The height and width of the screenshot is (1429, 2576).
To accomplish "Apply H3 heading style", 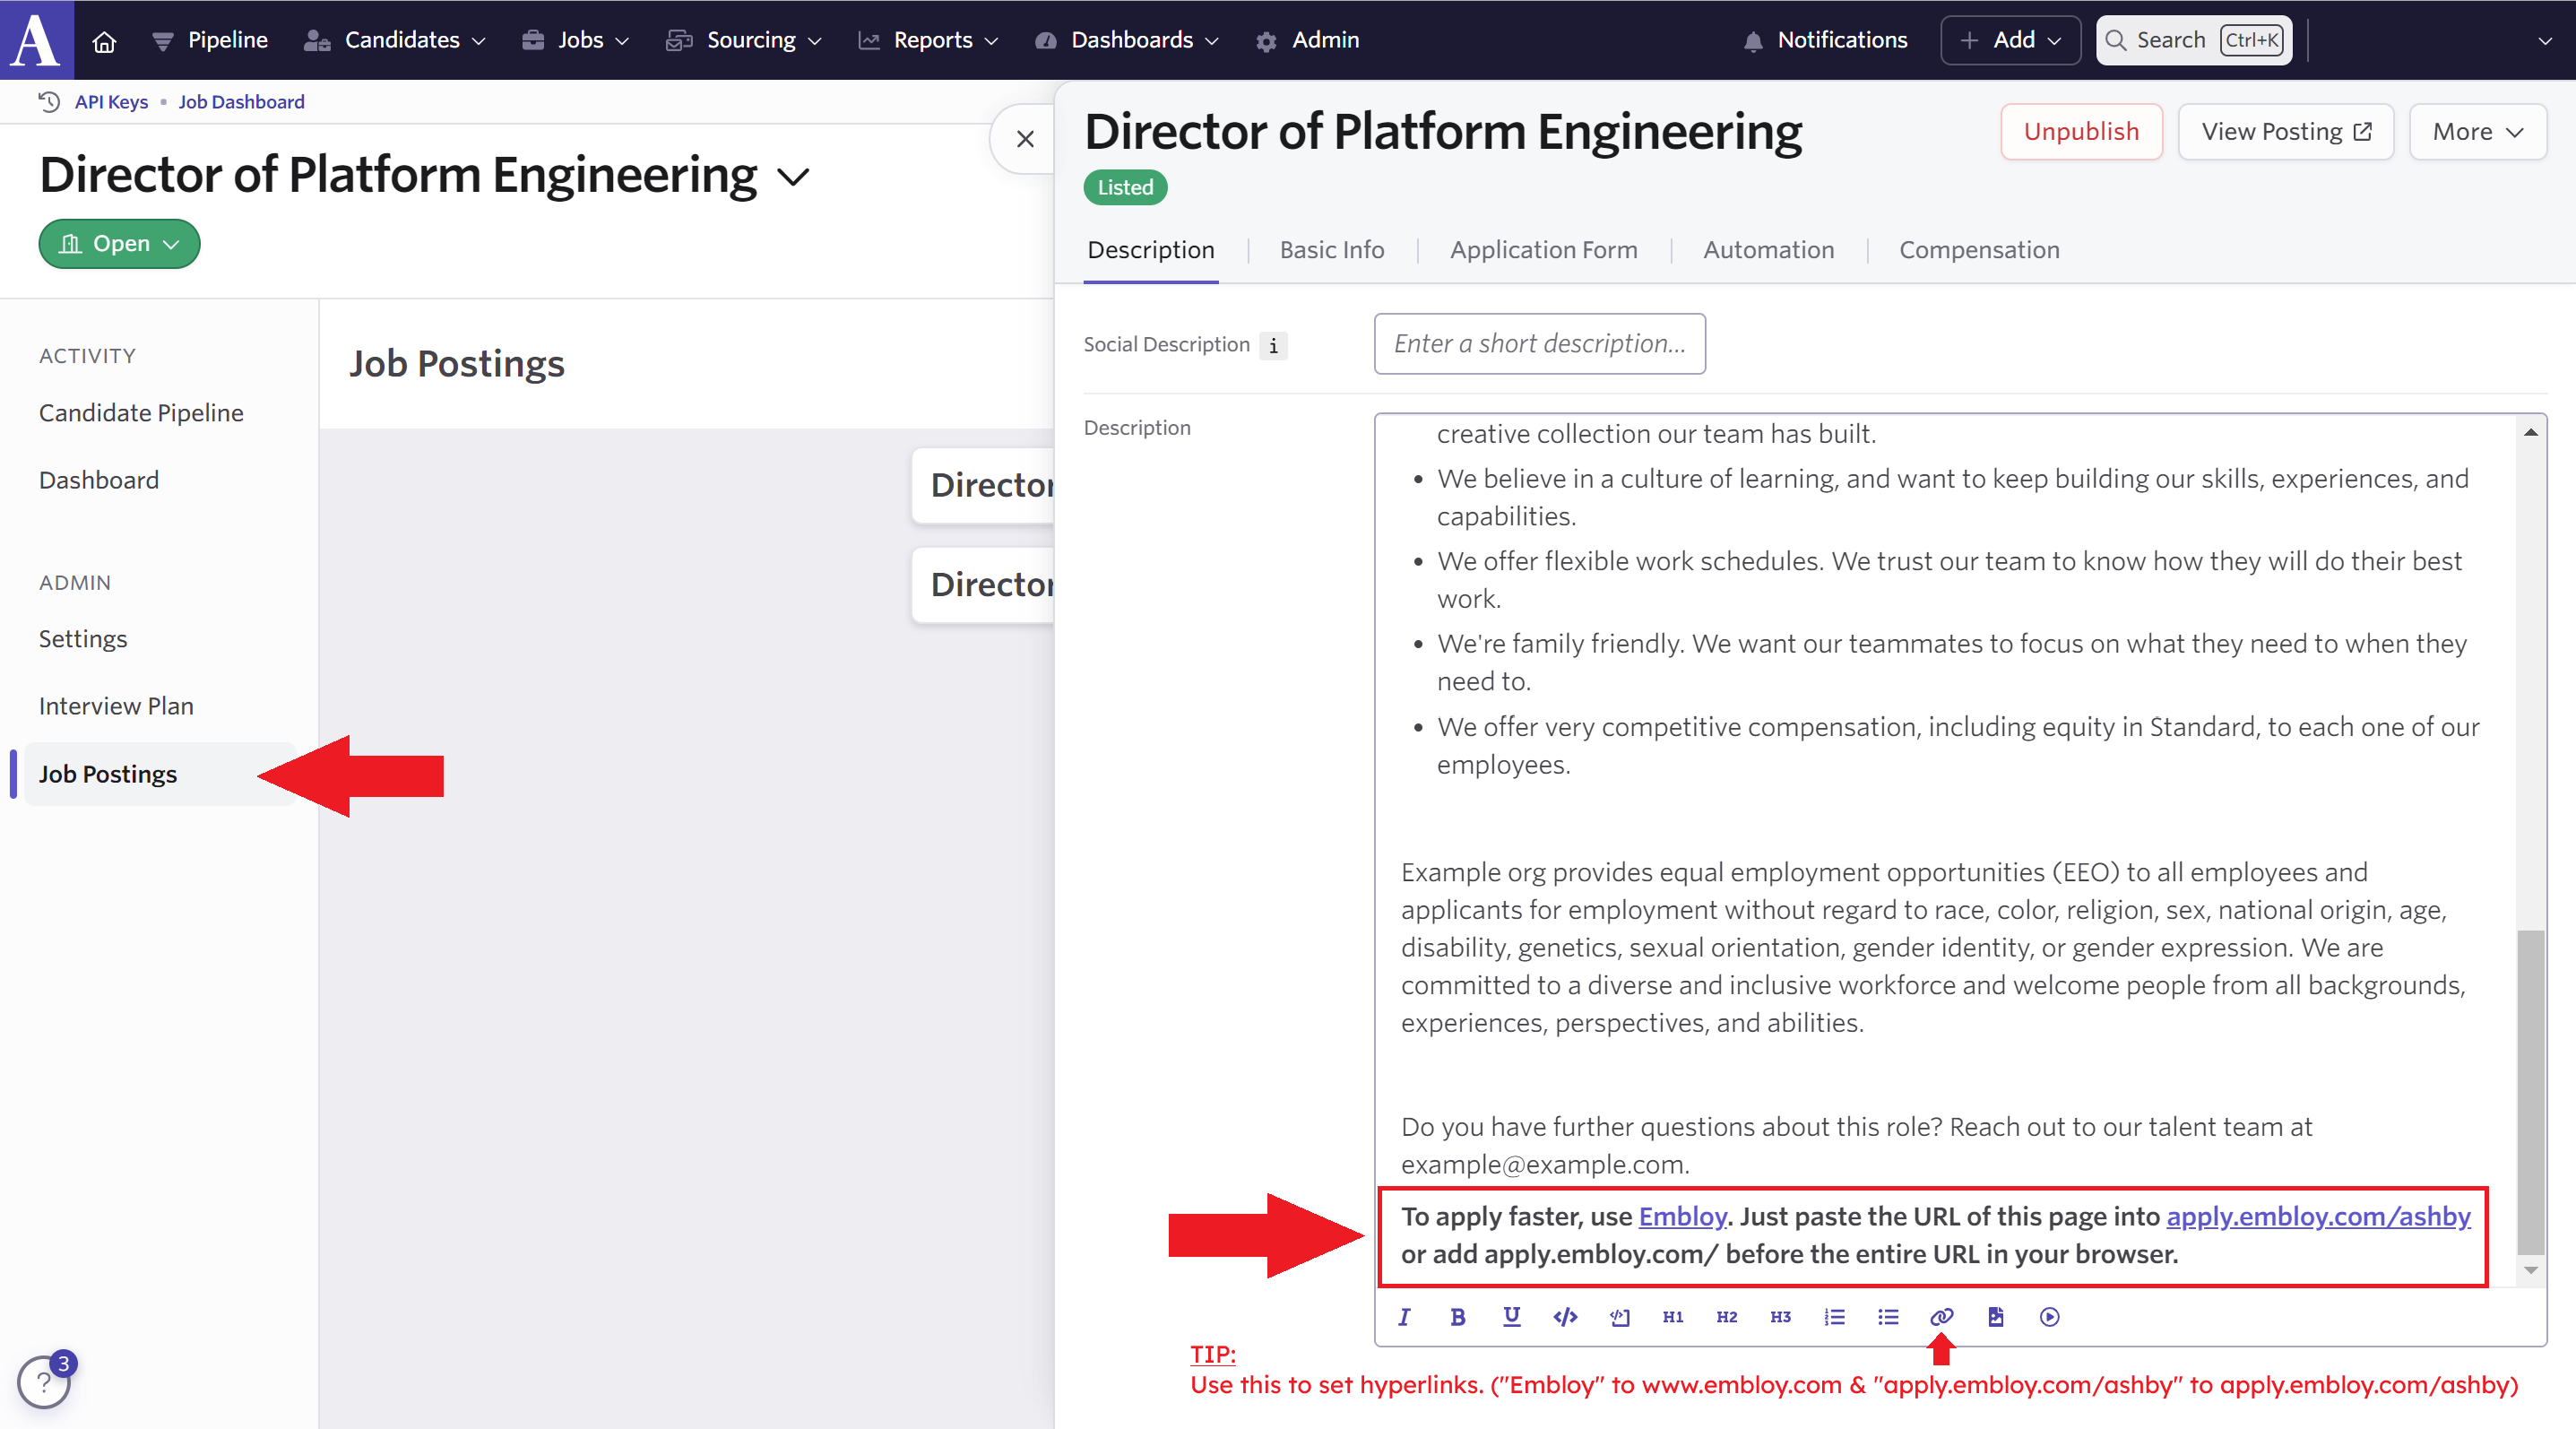I will (1780, 1317).
